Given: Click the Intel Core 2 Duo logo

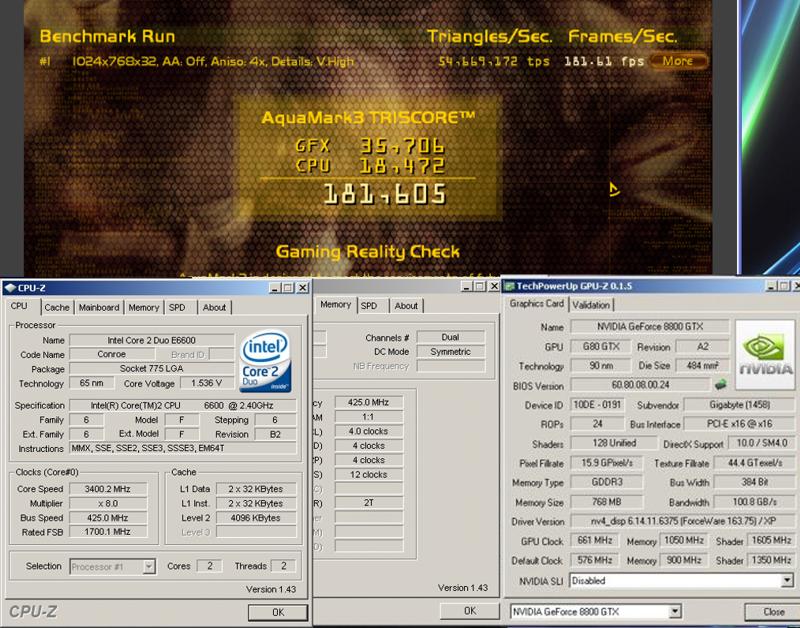Looking at the screenshot, I should coord(265,361).
